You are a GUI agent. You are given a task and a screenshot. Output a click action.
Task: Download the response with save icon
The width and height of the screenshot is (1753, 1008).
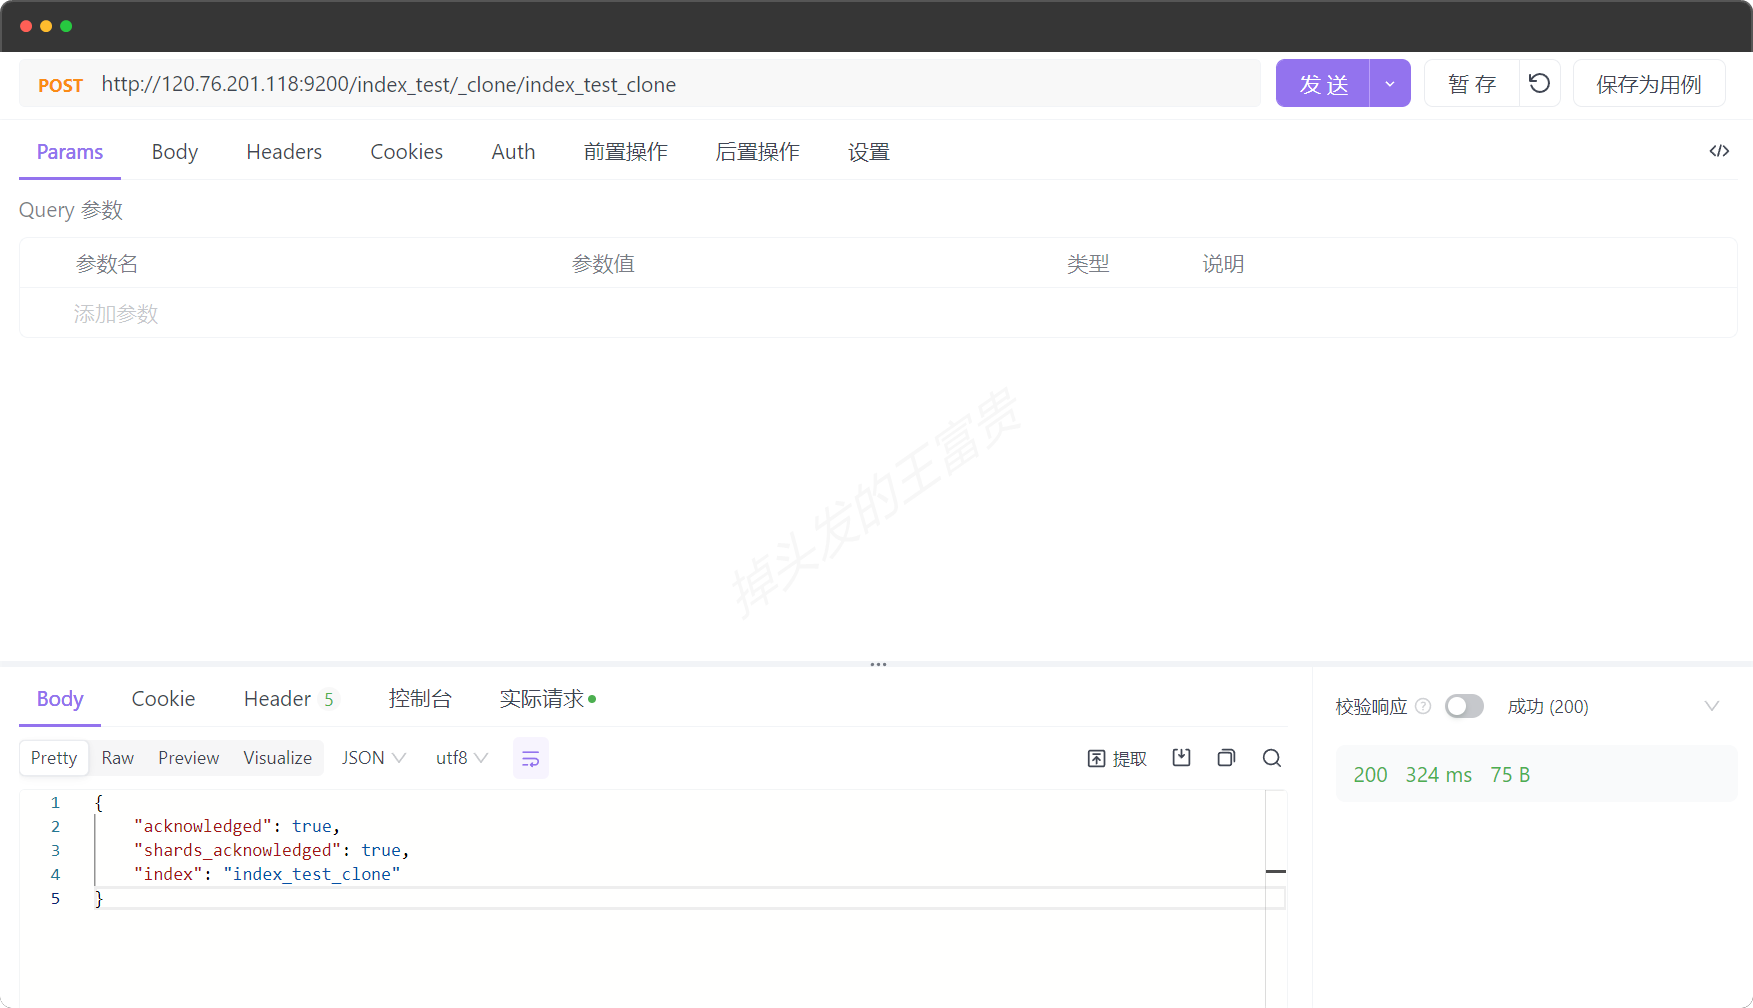(1181, 757)
